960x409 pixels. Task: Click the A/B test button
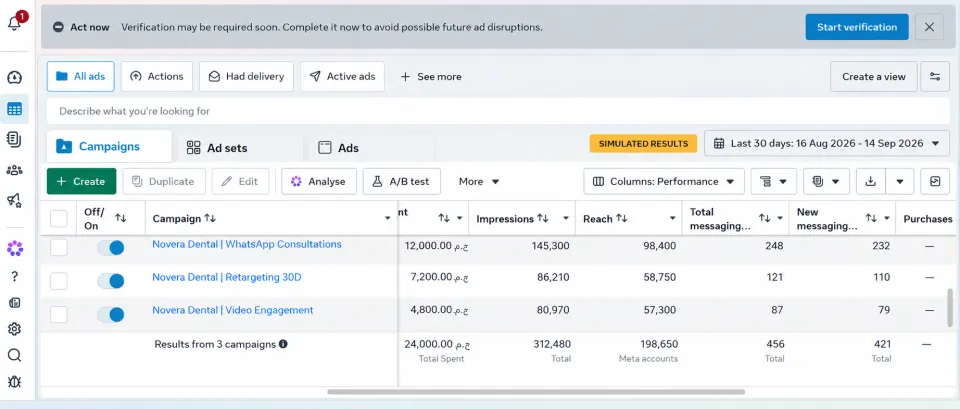[x=402, y=181]
